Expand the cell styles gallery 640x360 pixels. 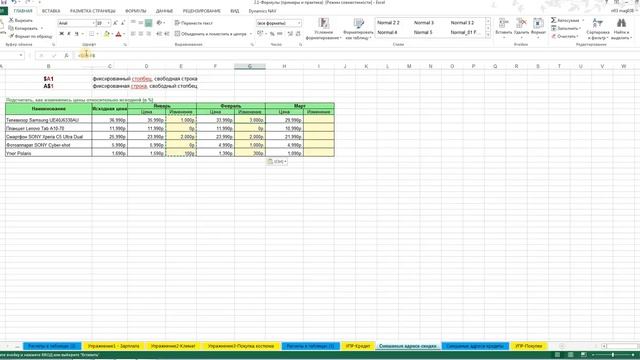coord(487,36)
